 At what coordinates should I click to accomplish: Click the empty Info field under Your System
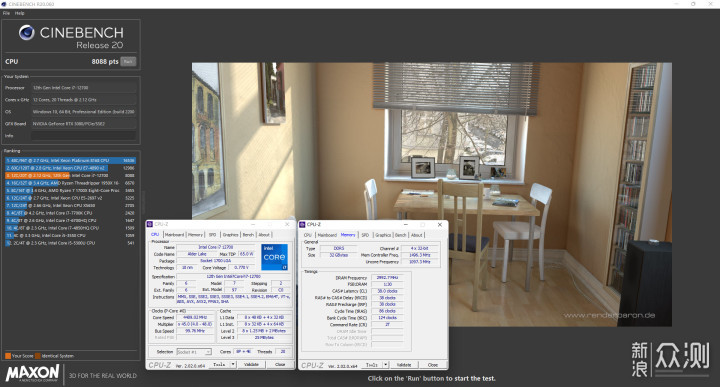(84, 136)
